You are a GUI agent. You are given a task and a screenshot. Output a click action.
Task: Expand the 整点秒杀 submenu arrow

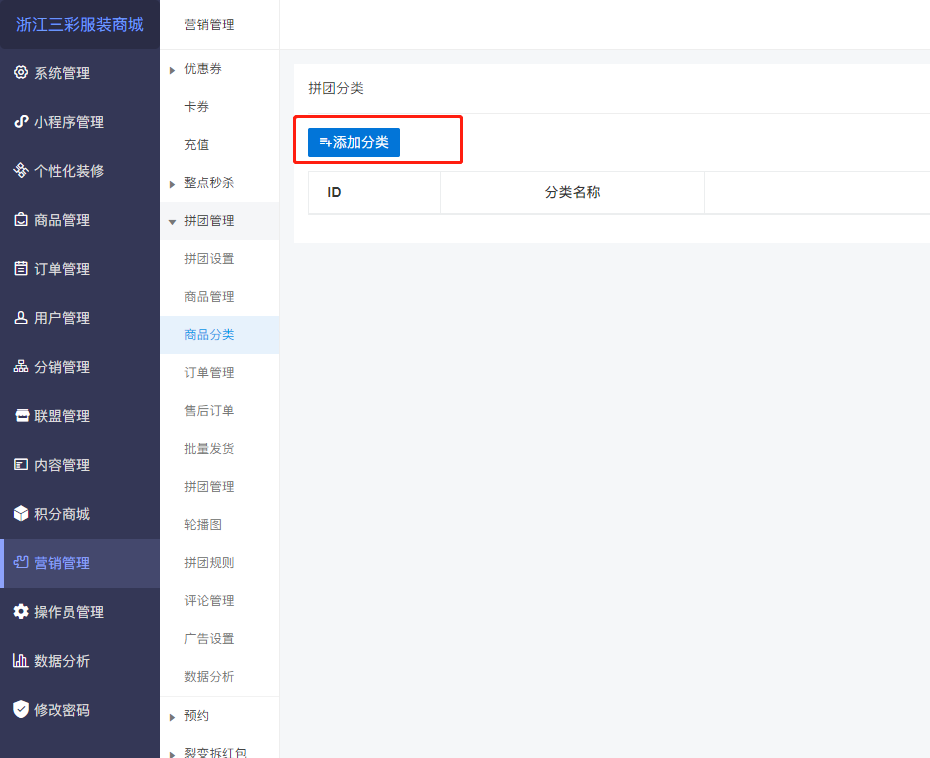pyautogui.click(x=172, y=184)
